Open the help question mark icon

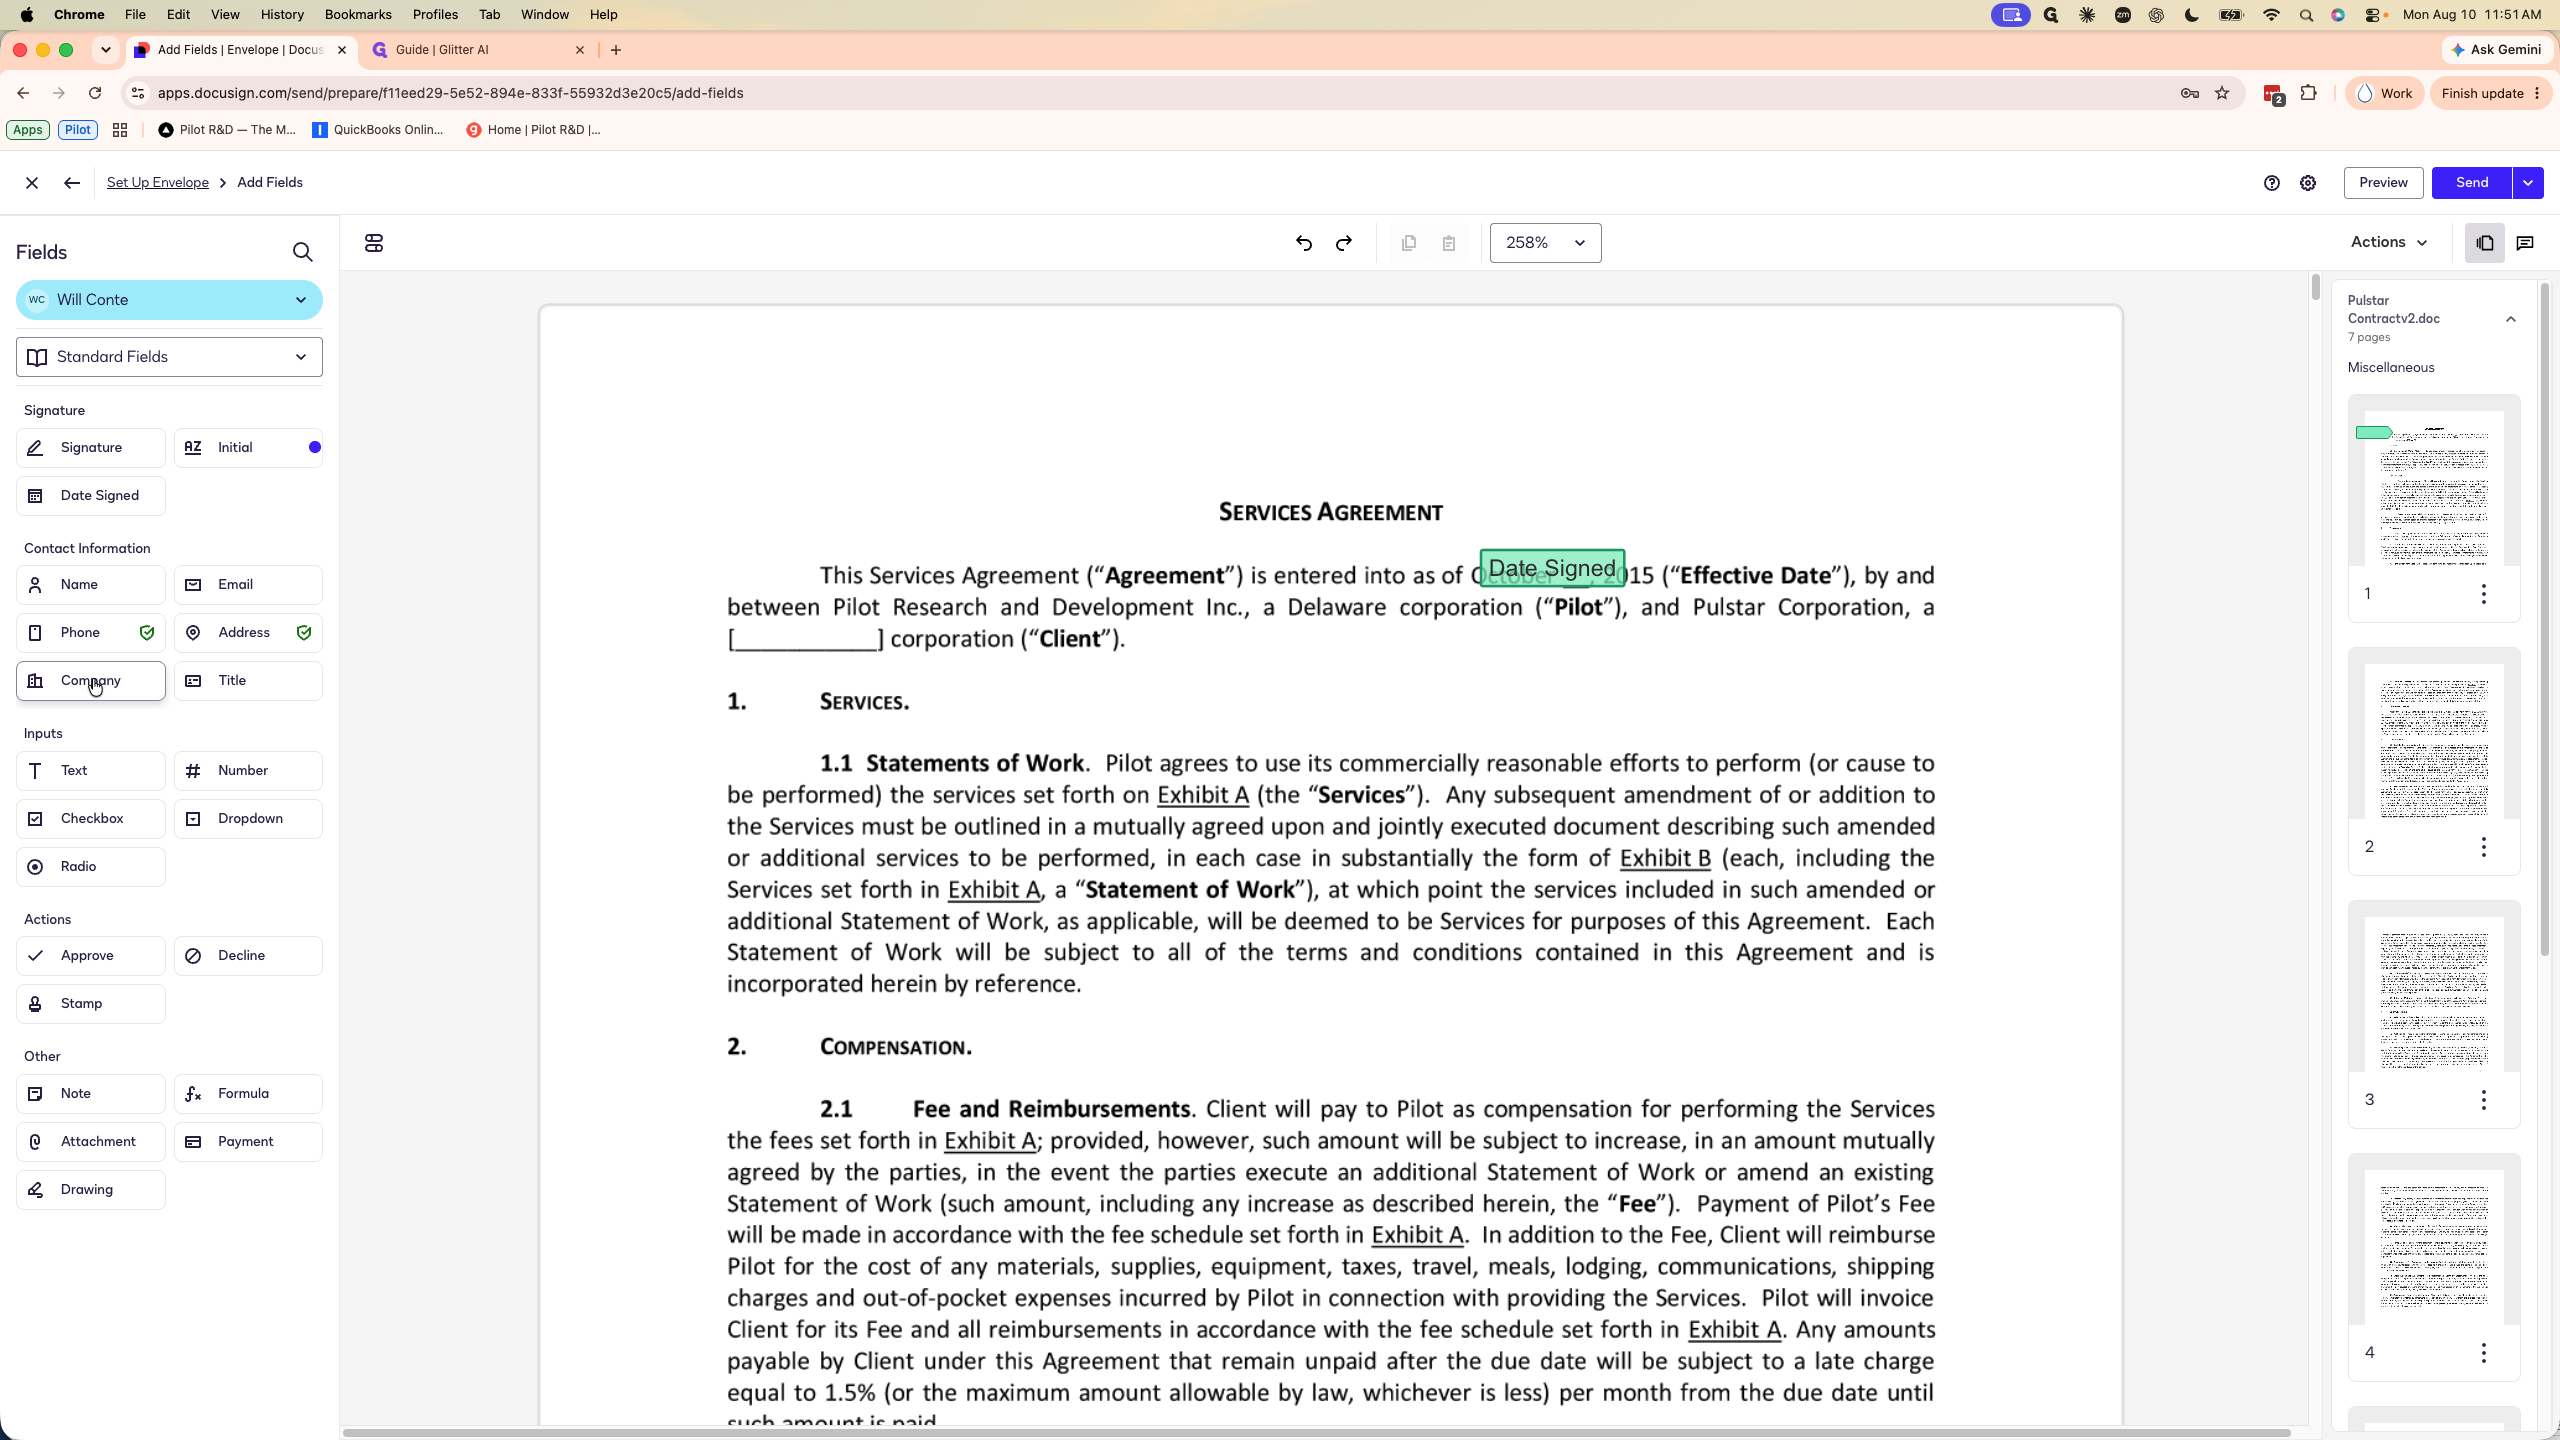[x=2272, y=183]
